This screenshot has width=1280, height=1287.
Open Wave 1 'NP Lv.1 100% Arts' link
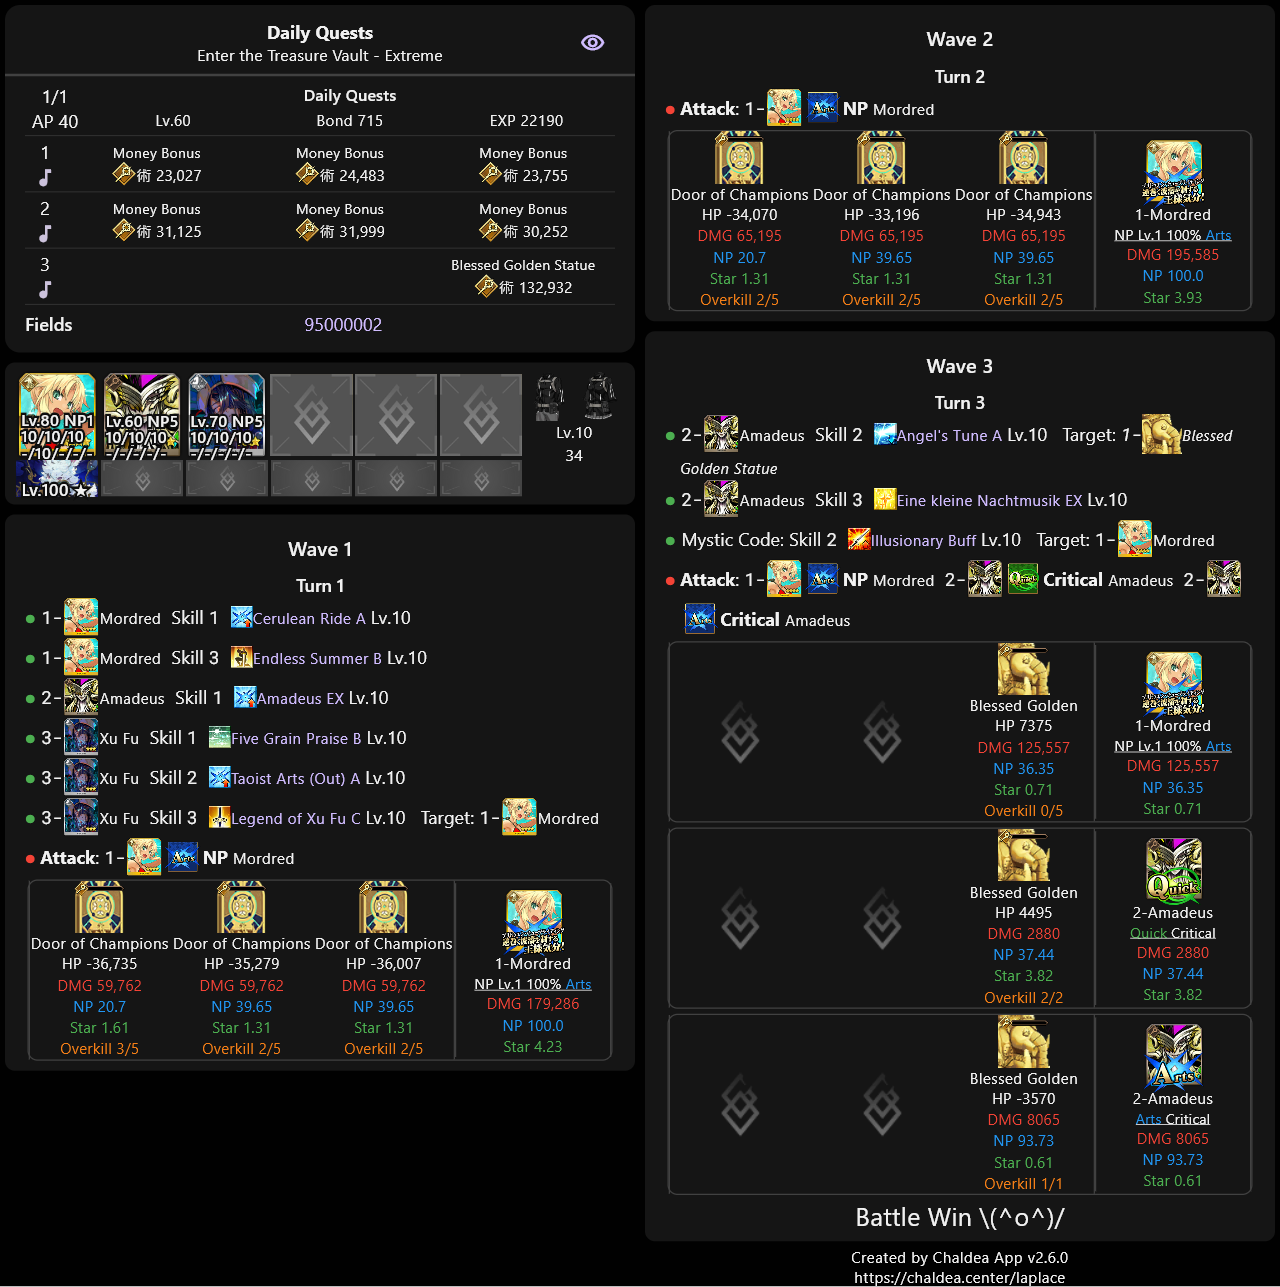pos(533,984)
